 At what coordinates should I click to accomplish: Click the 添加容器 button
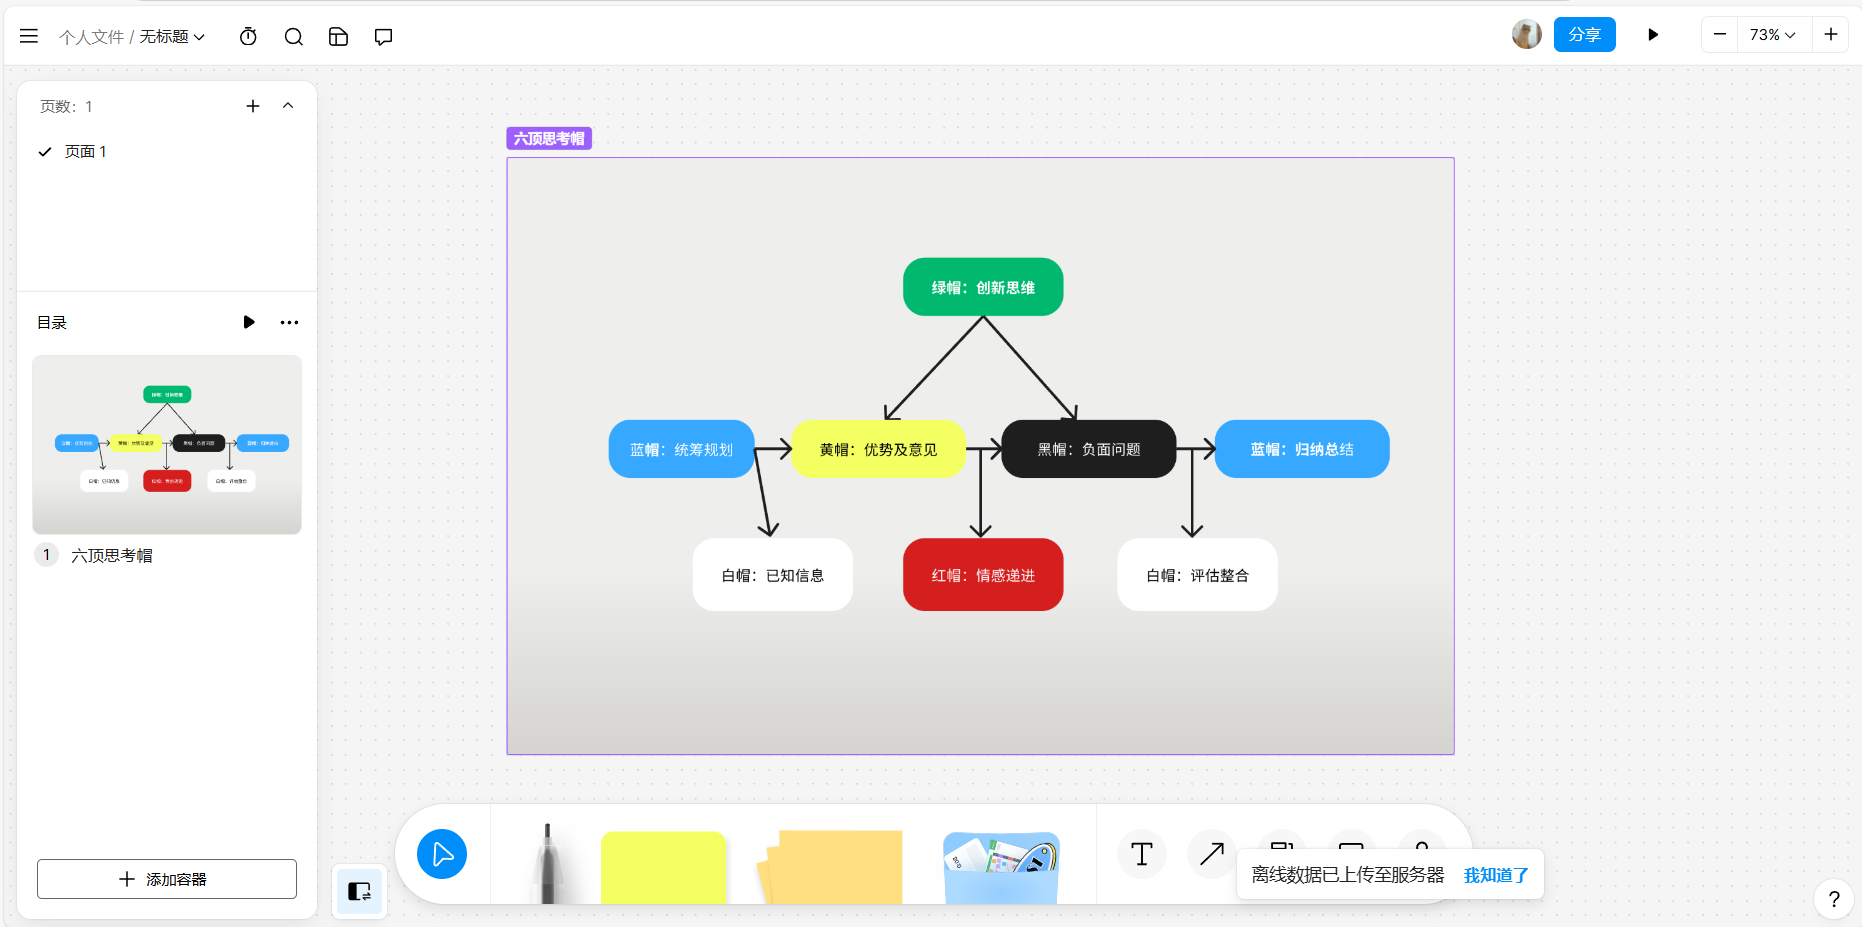tap(167, 879)
